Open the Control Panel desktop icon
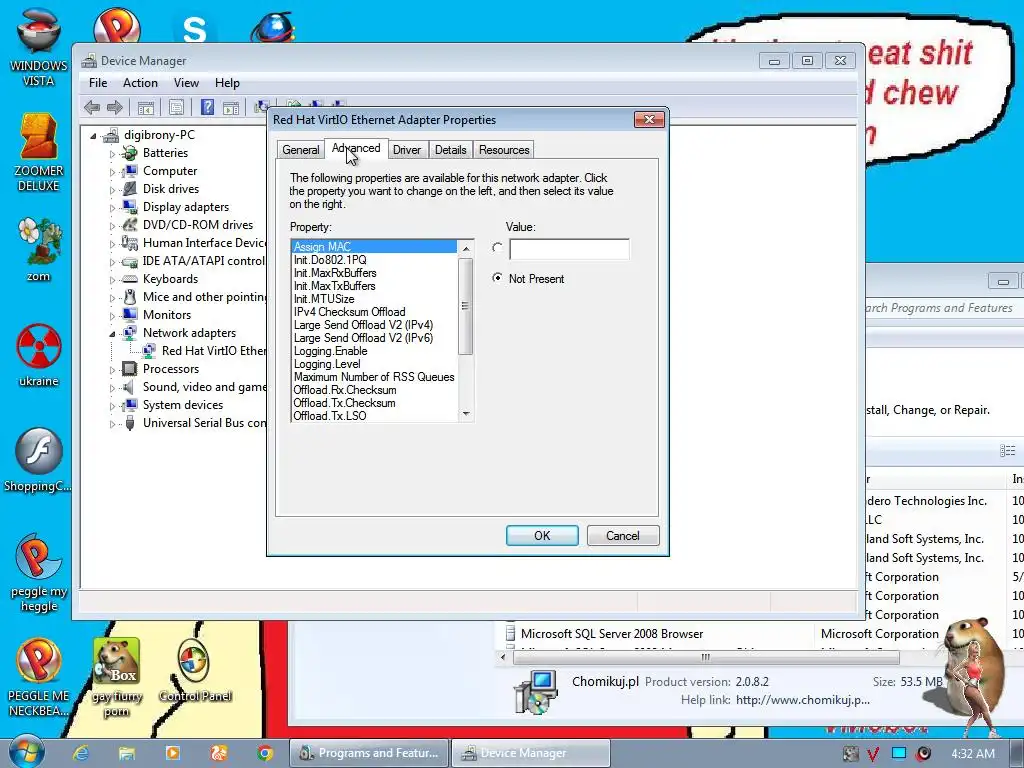Image resolution: width=1024 pixels, height=768 pixels. click(195, 670)
